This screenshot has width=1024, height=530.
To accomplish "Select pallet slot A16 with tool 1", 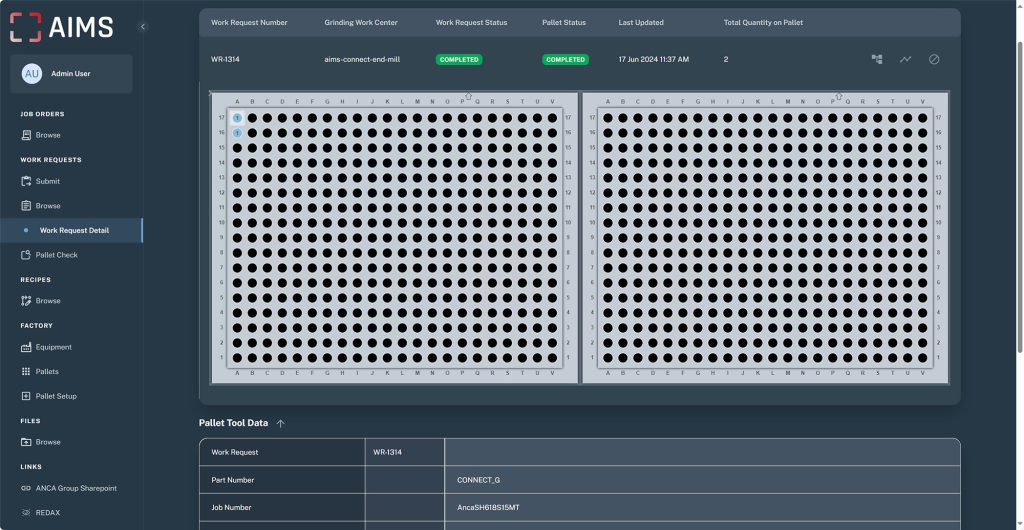I will (237, 132).
